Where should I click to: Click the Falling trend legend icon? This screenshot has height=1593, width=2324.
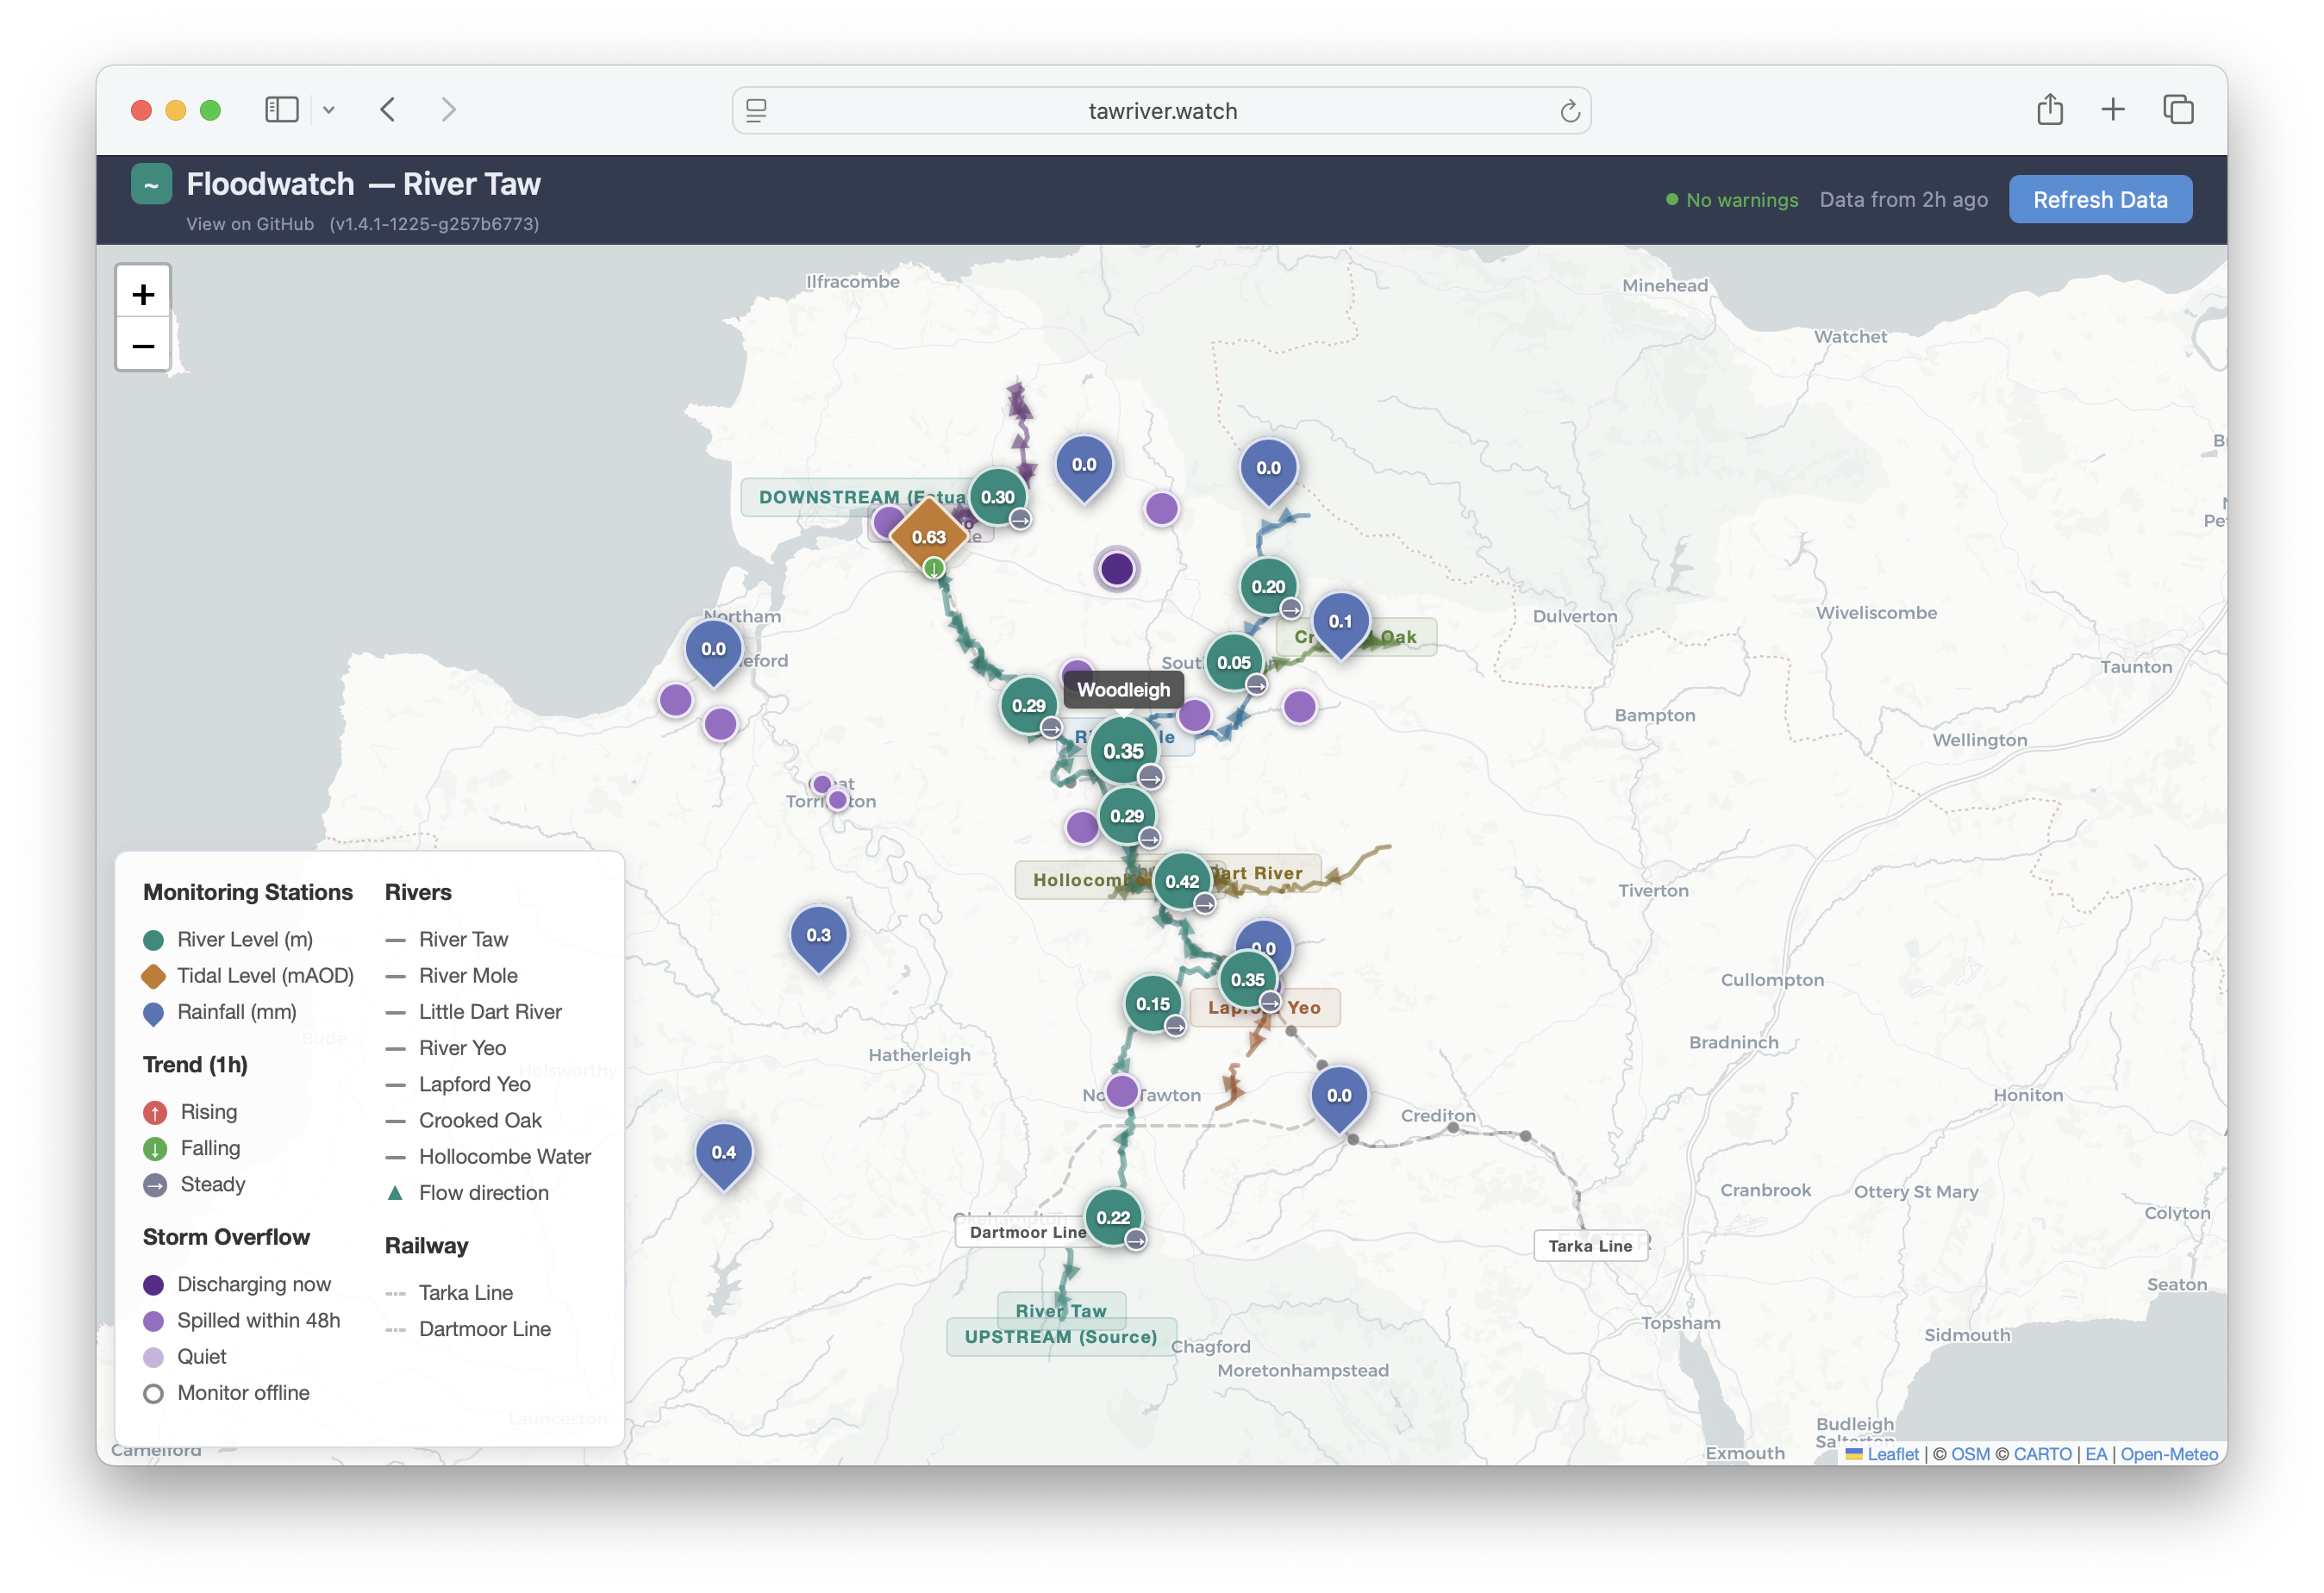154,1149
